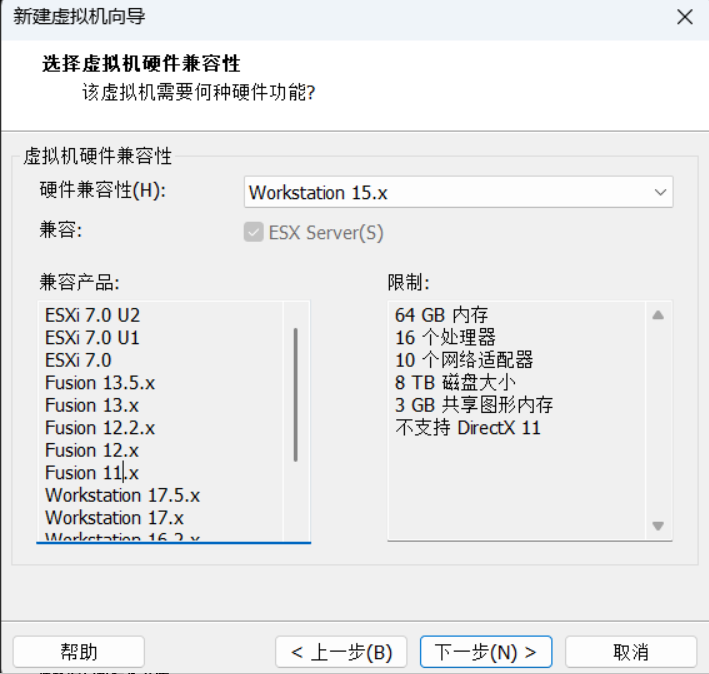Image resolution: width=709 pixels, height=674 pixels.
Task: Select ESXi 7.0 U2 in compatible products
Action: pos(93,315)
